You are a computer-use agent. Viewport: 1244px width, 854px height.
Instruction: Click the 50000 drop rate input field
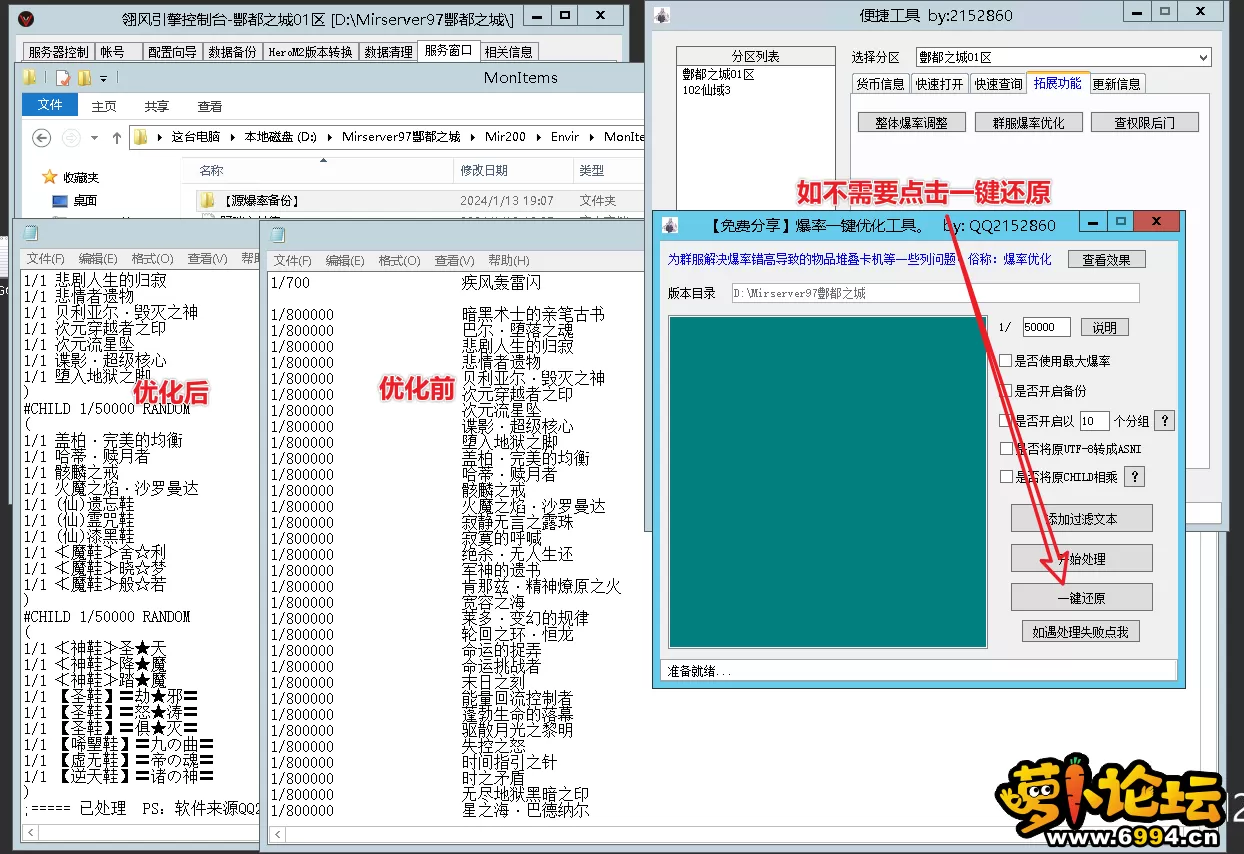[x=1046, y=327]
